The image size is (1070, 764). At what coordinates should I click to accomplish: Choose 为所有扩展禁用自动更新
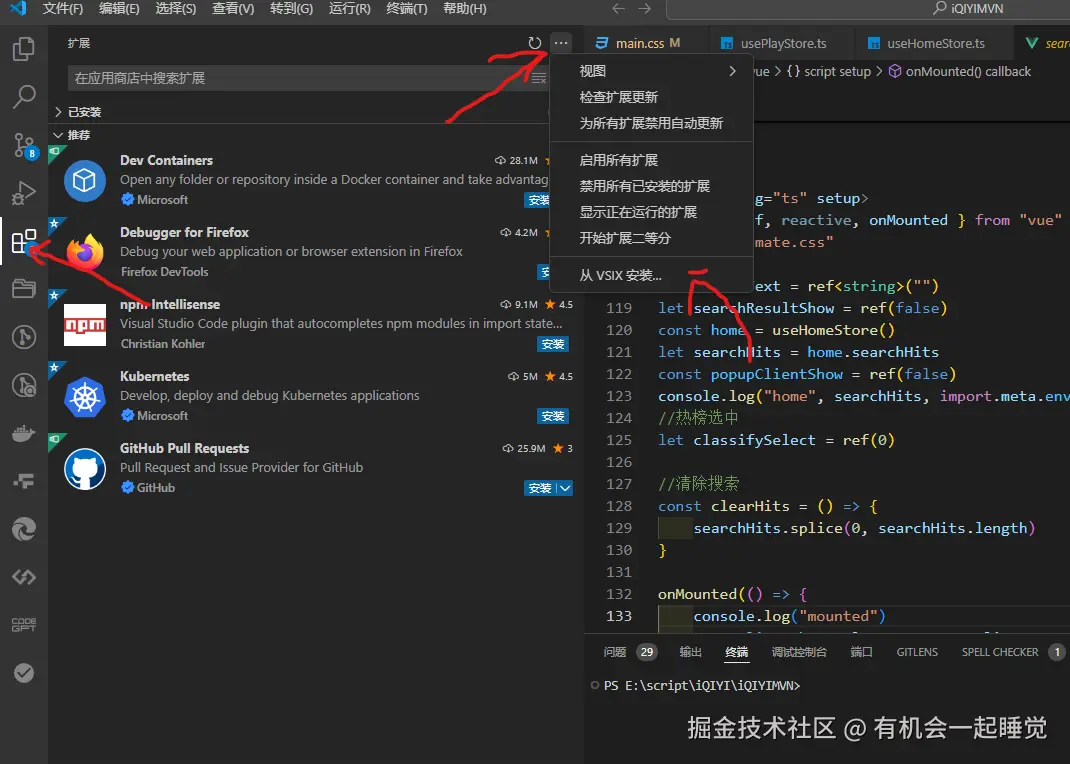651,123
